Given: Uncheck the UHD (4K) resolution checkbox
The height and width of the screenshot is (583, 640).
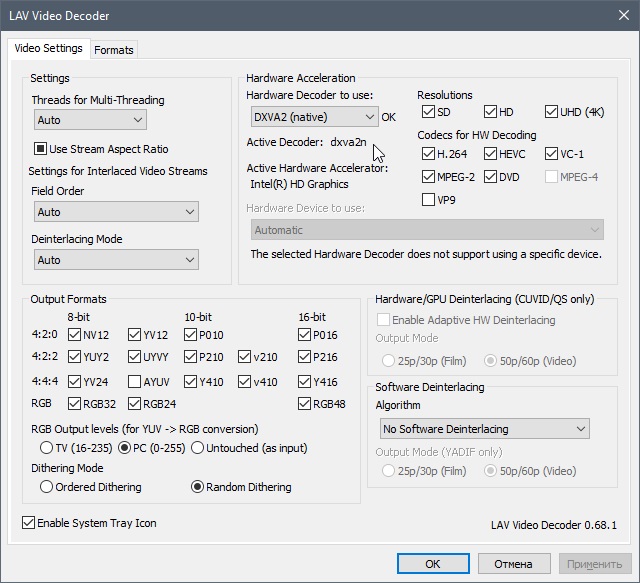Looking at the screenshot, I should click(x=553, y=112).
